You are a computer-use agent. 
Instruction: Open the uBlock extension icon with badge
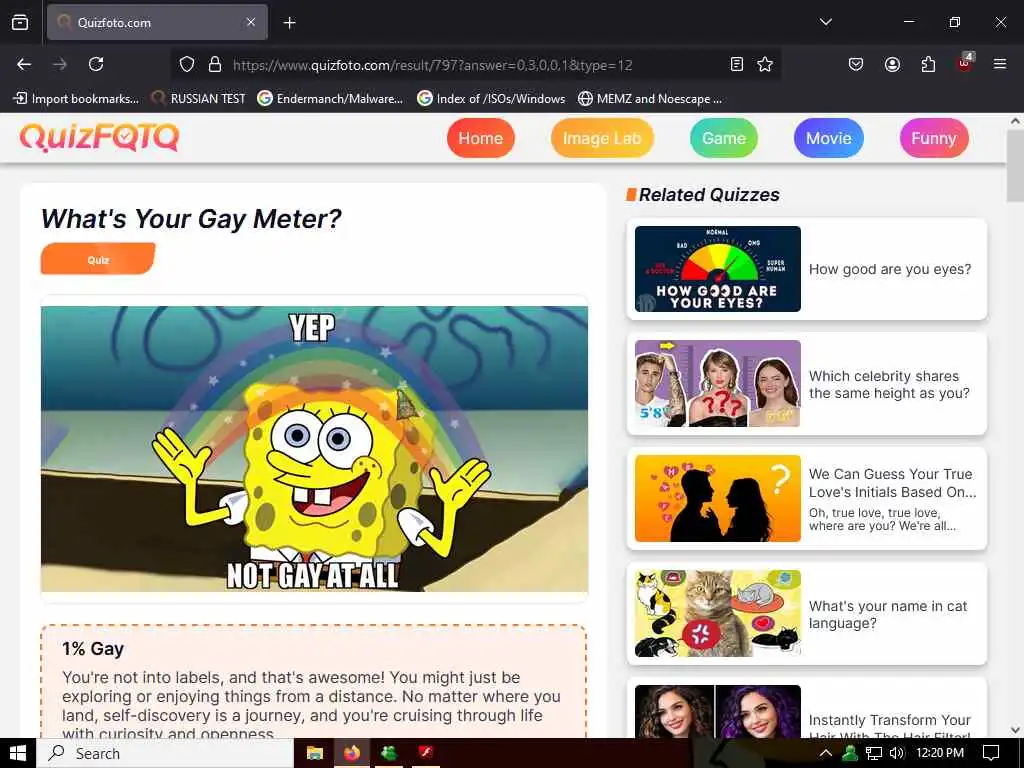[x=965, y=63]
